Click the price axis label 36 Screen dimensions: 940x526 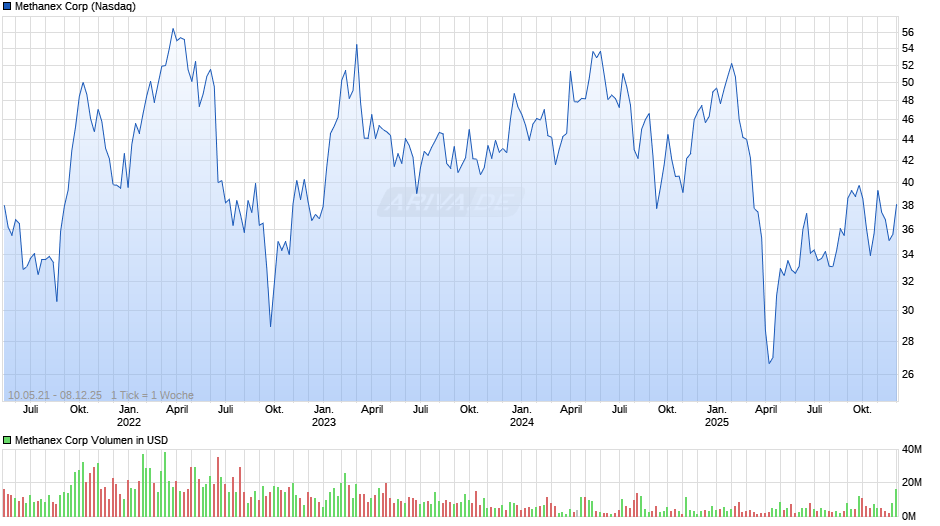[x=908, y=230]
